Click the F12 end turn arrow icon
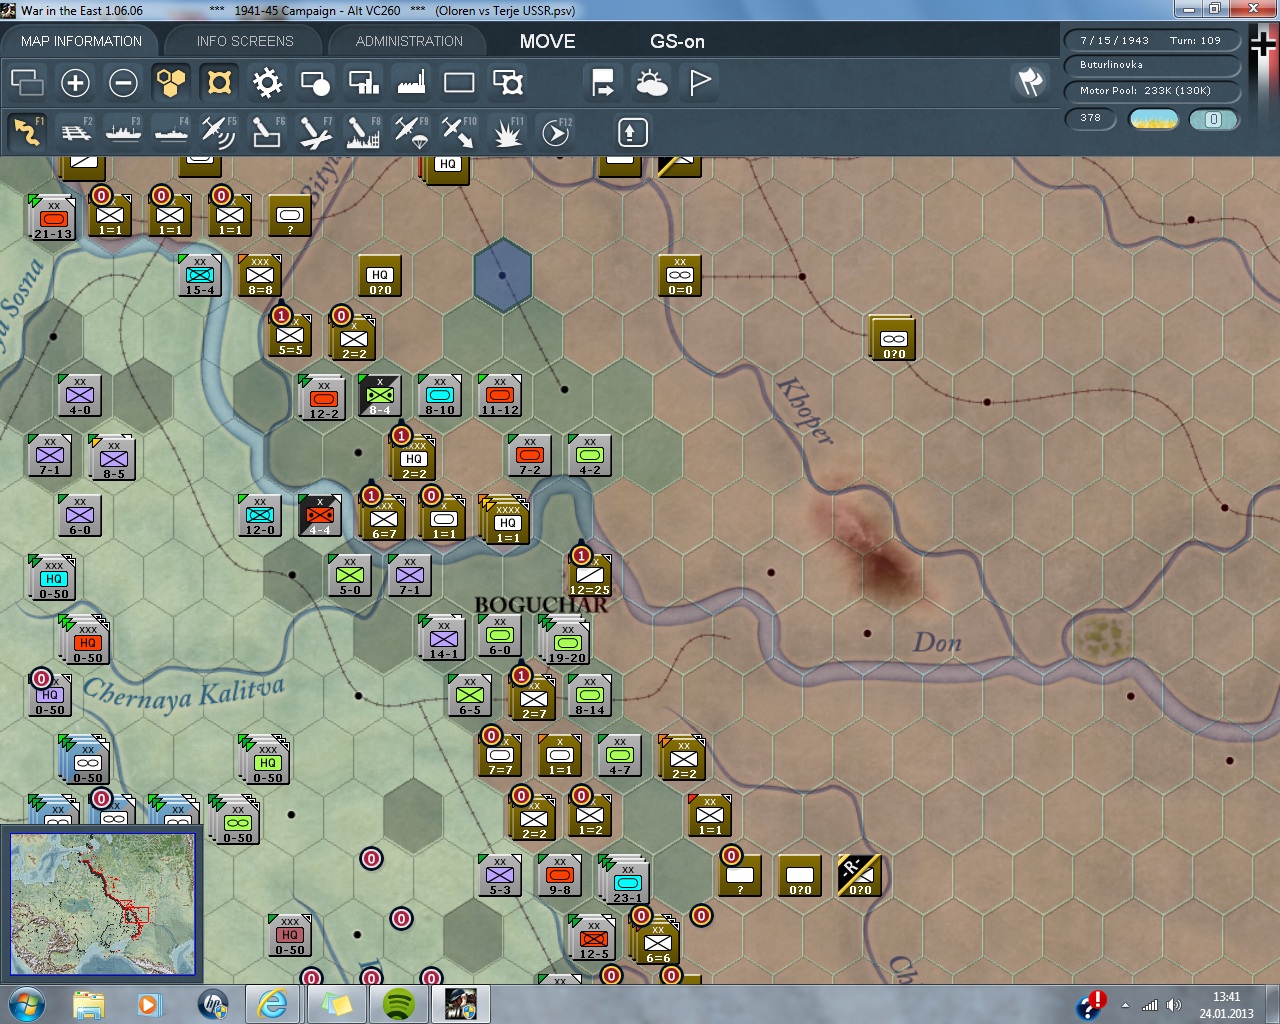Screen dimensions: 1280x1024 coord(556,131)
